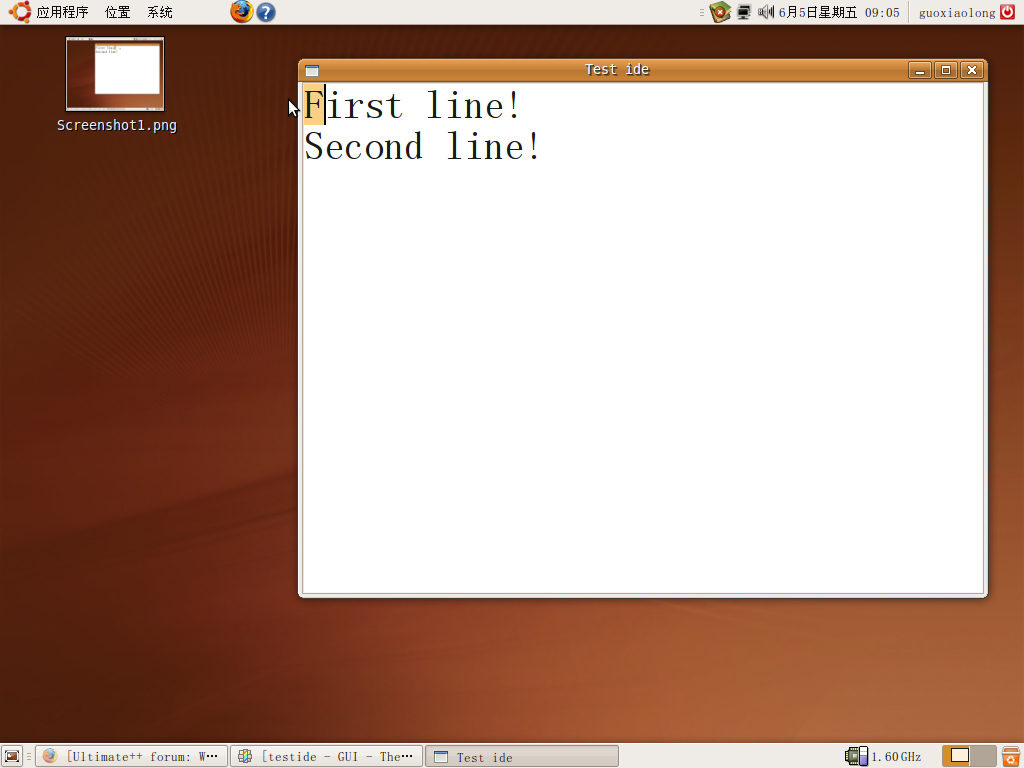Switch to the Ultimate++ forum taskbar window
The height and width of the screenshot is (768, 1024).
[131, 756]
